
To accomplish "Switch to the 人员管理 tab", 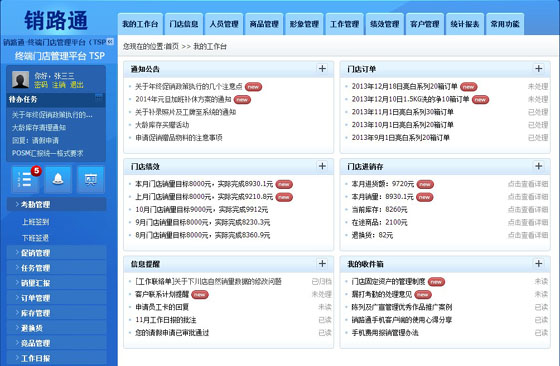I will click(224, 24).
